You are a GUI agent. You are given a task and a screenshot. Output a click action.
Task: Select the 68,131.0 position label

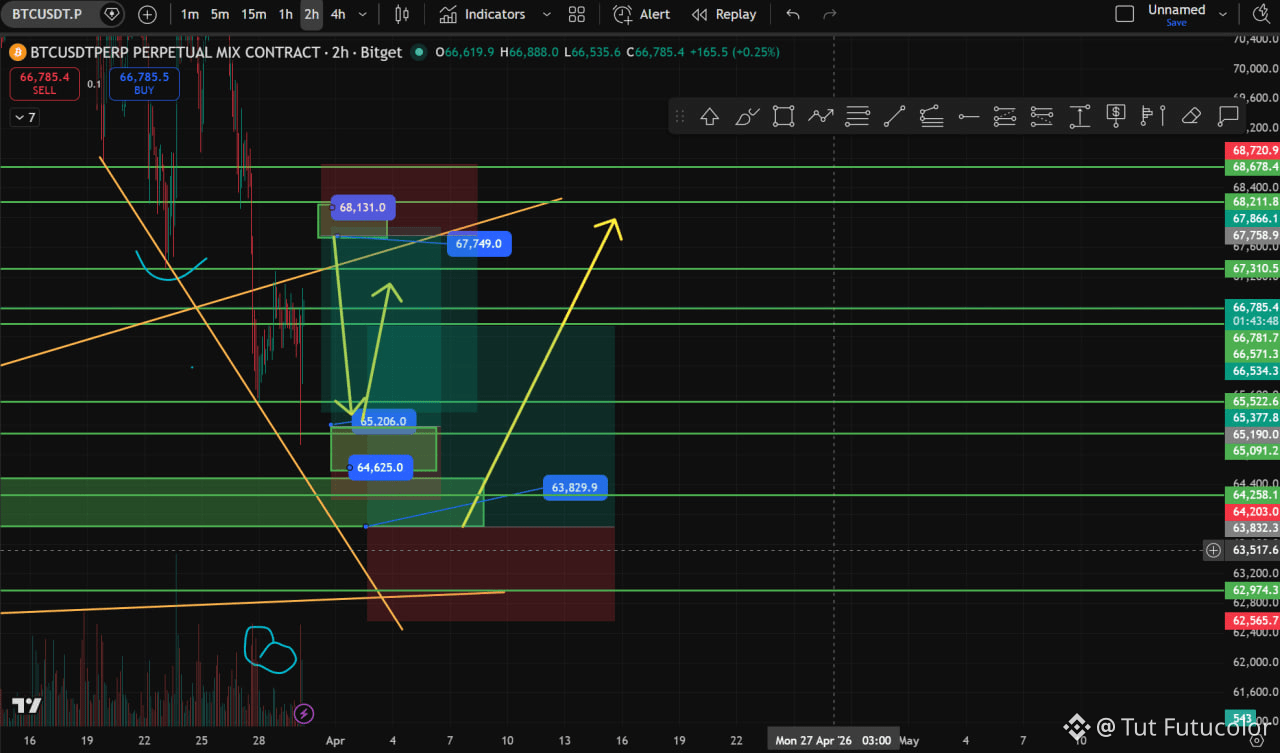pyautogui.click(x=362, y=208)
